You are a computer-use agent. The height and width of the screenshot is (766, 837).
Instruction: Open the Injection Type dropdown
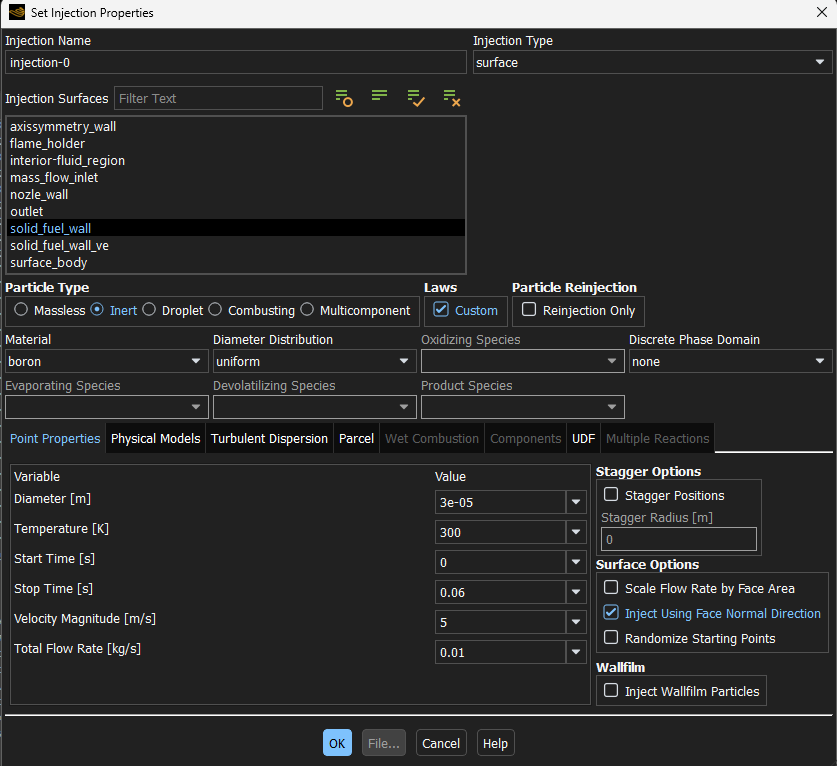pos(651,62)
